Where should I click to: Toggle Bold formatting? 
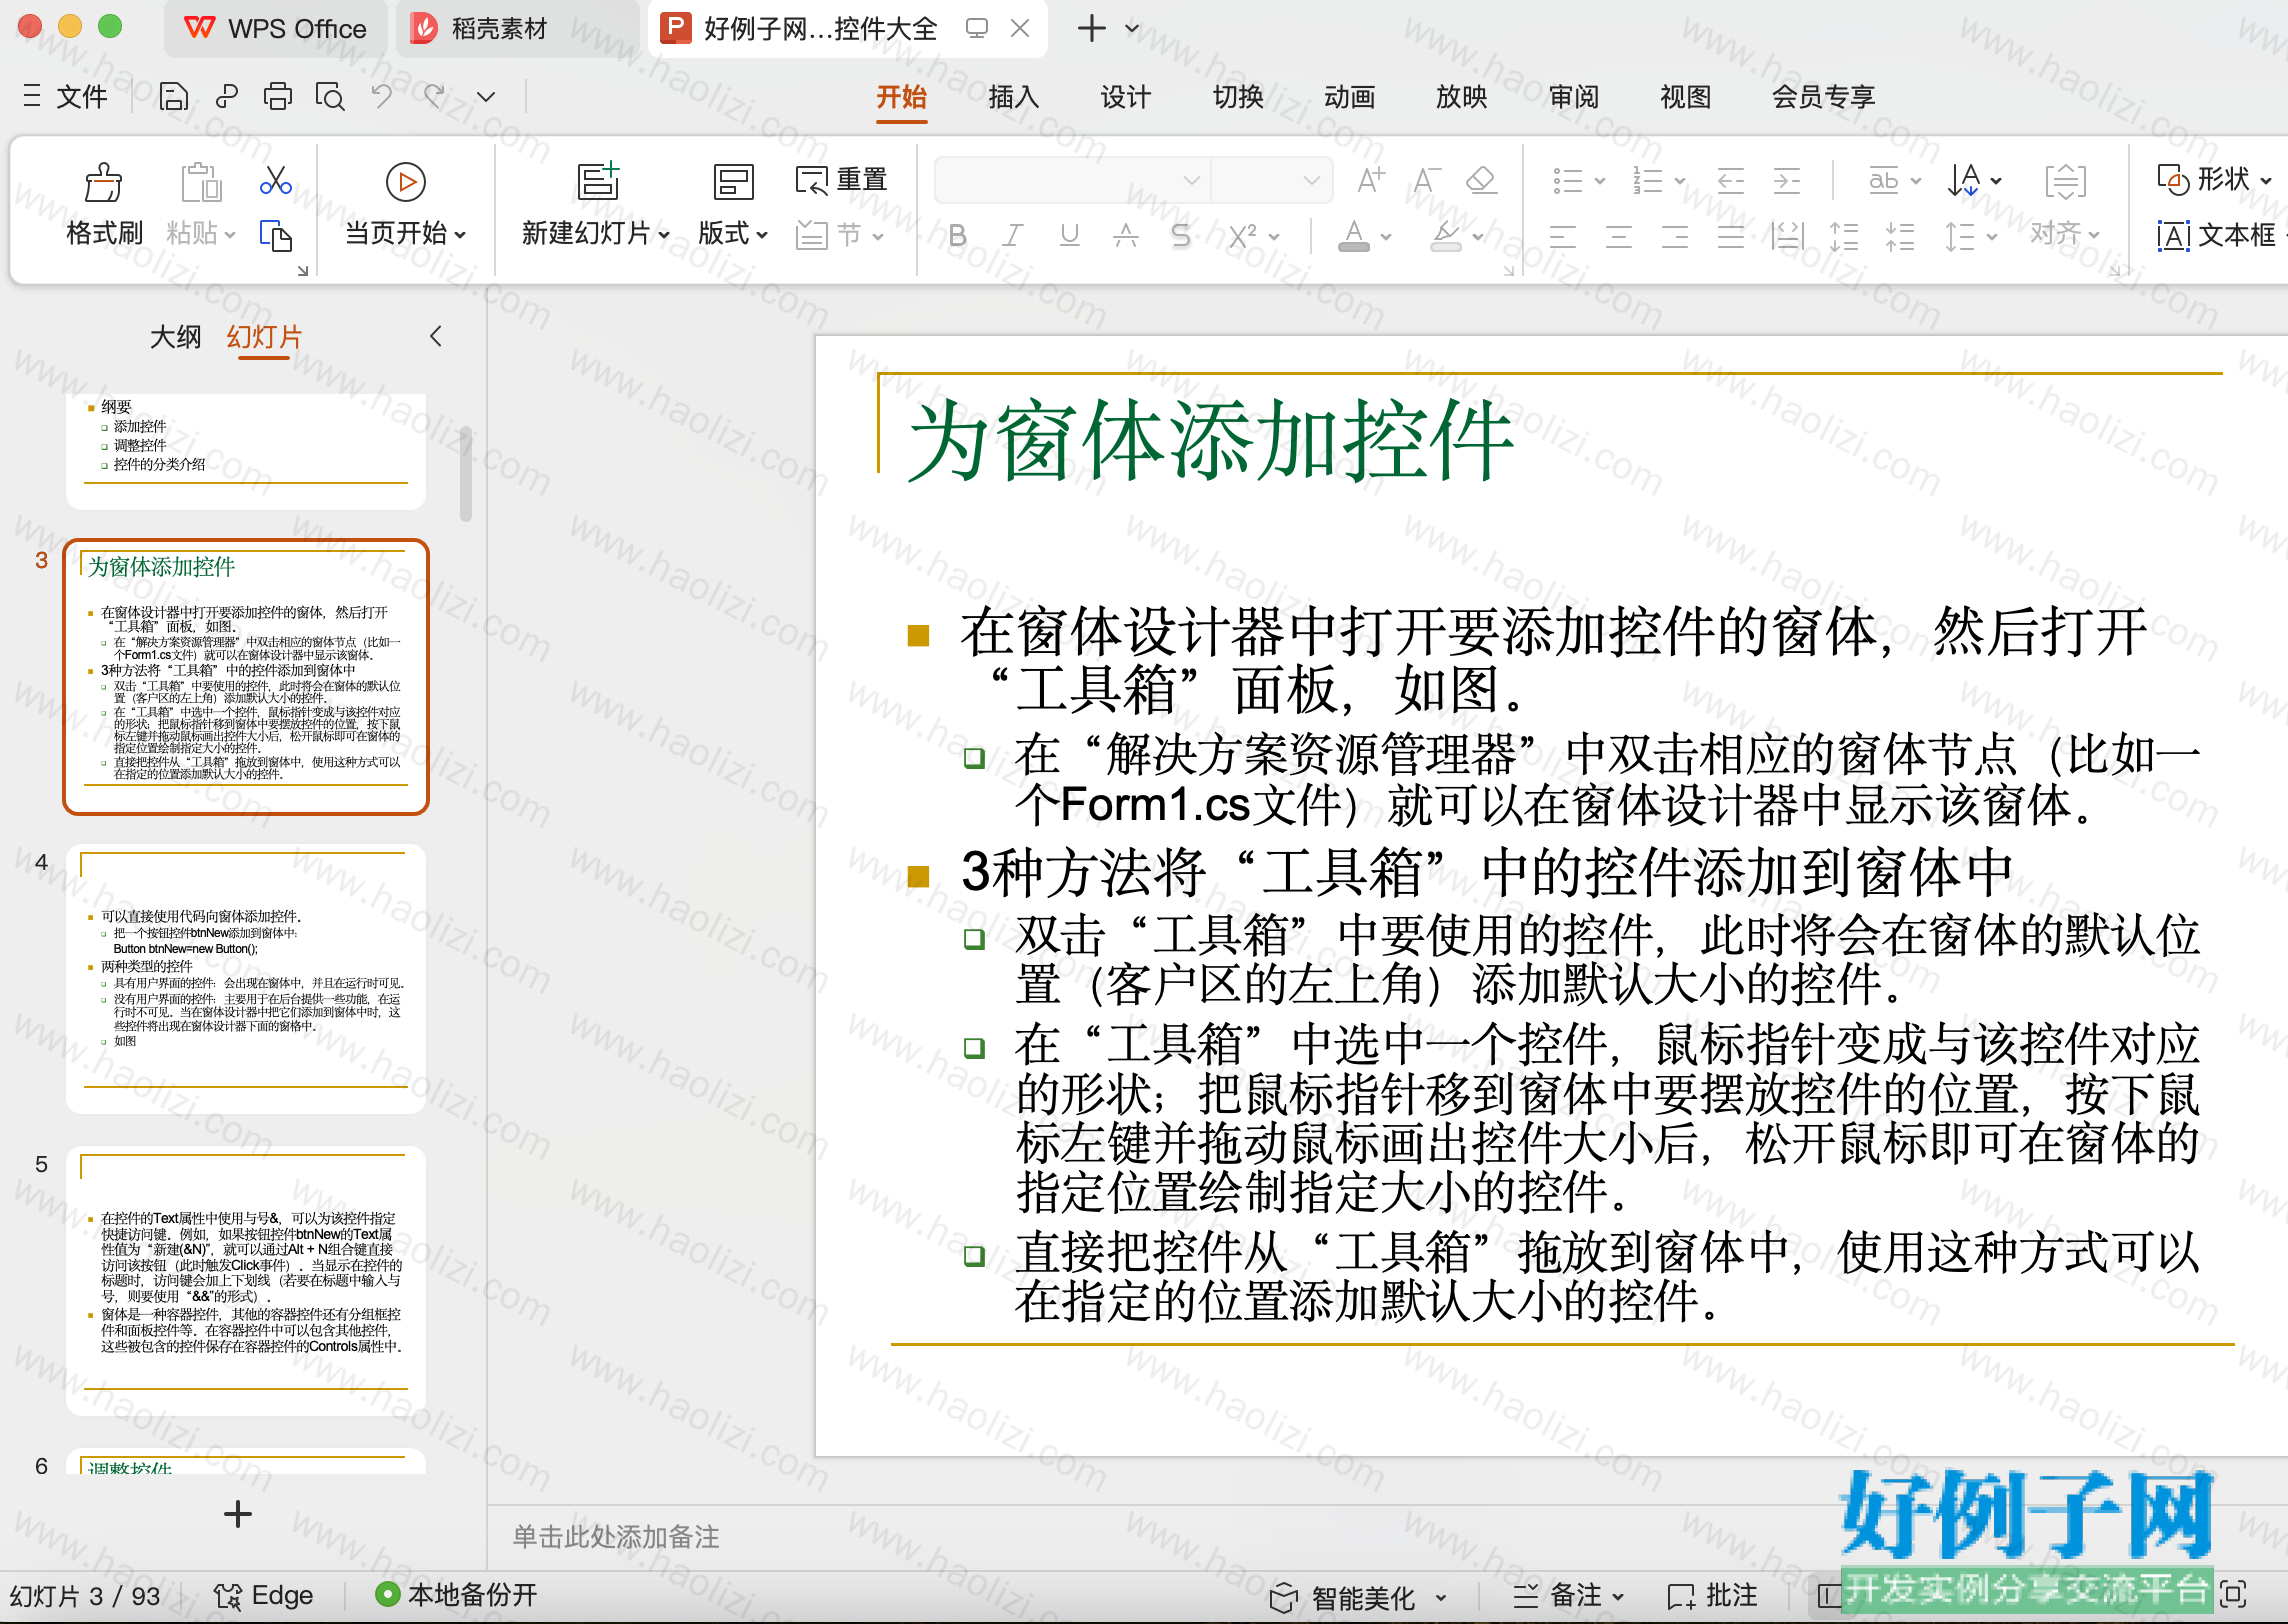coord(957,236)
